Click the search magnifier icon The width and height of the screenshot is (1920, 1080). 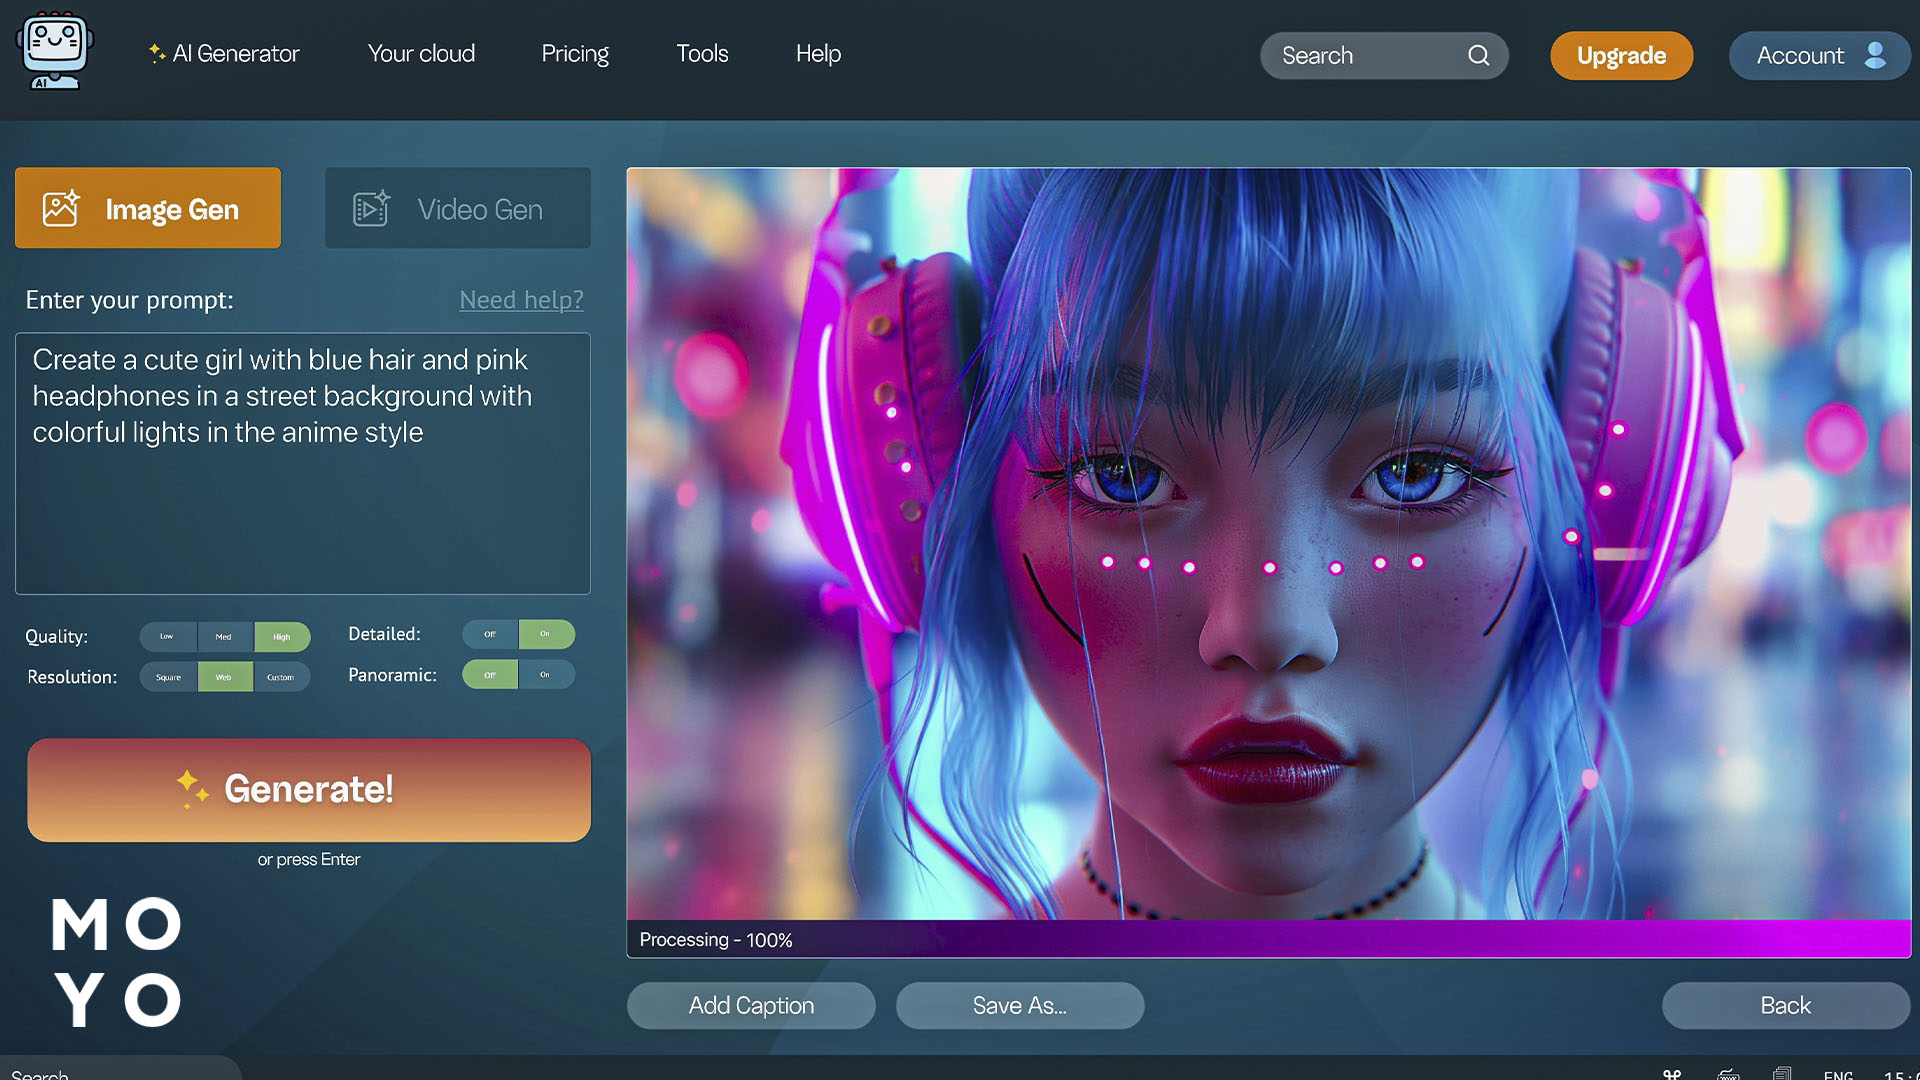[1478, 55]
